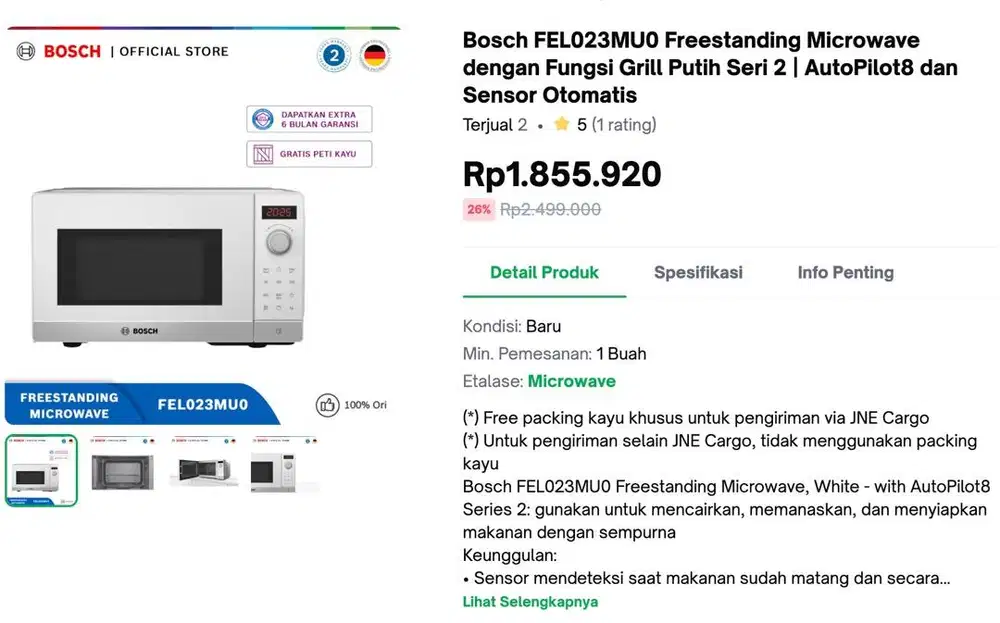The width and height of the screenshot is (1000, 623).
Task: Click the shield icon on the garansi badge
Action: (261, 118)
